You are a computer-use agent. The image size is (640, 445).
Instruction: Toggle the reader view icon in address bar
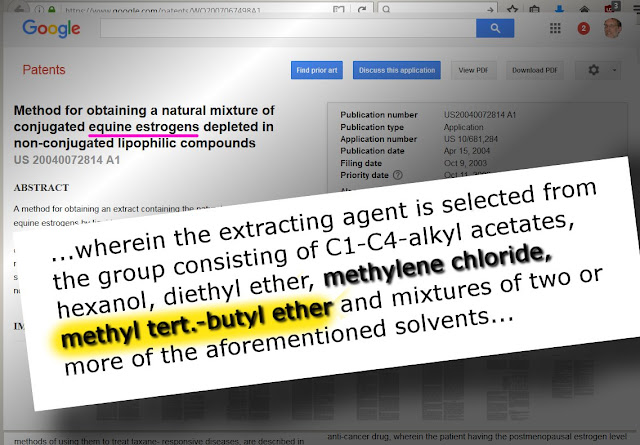(x=338, y=9)
